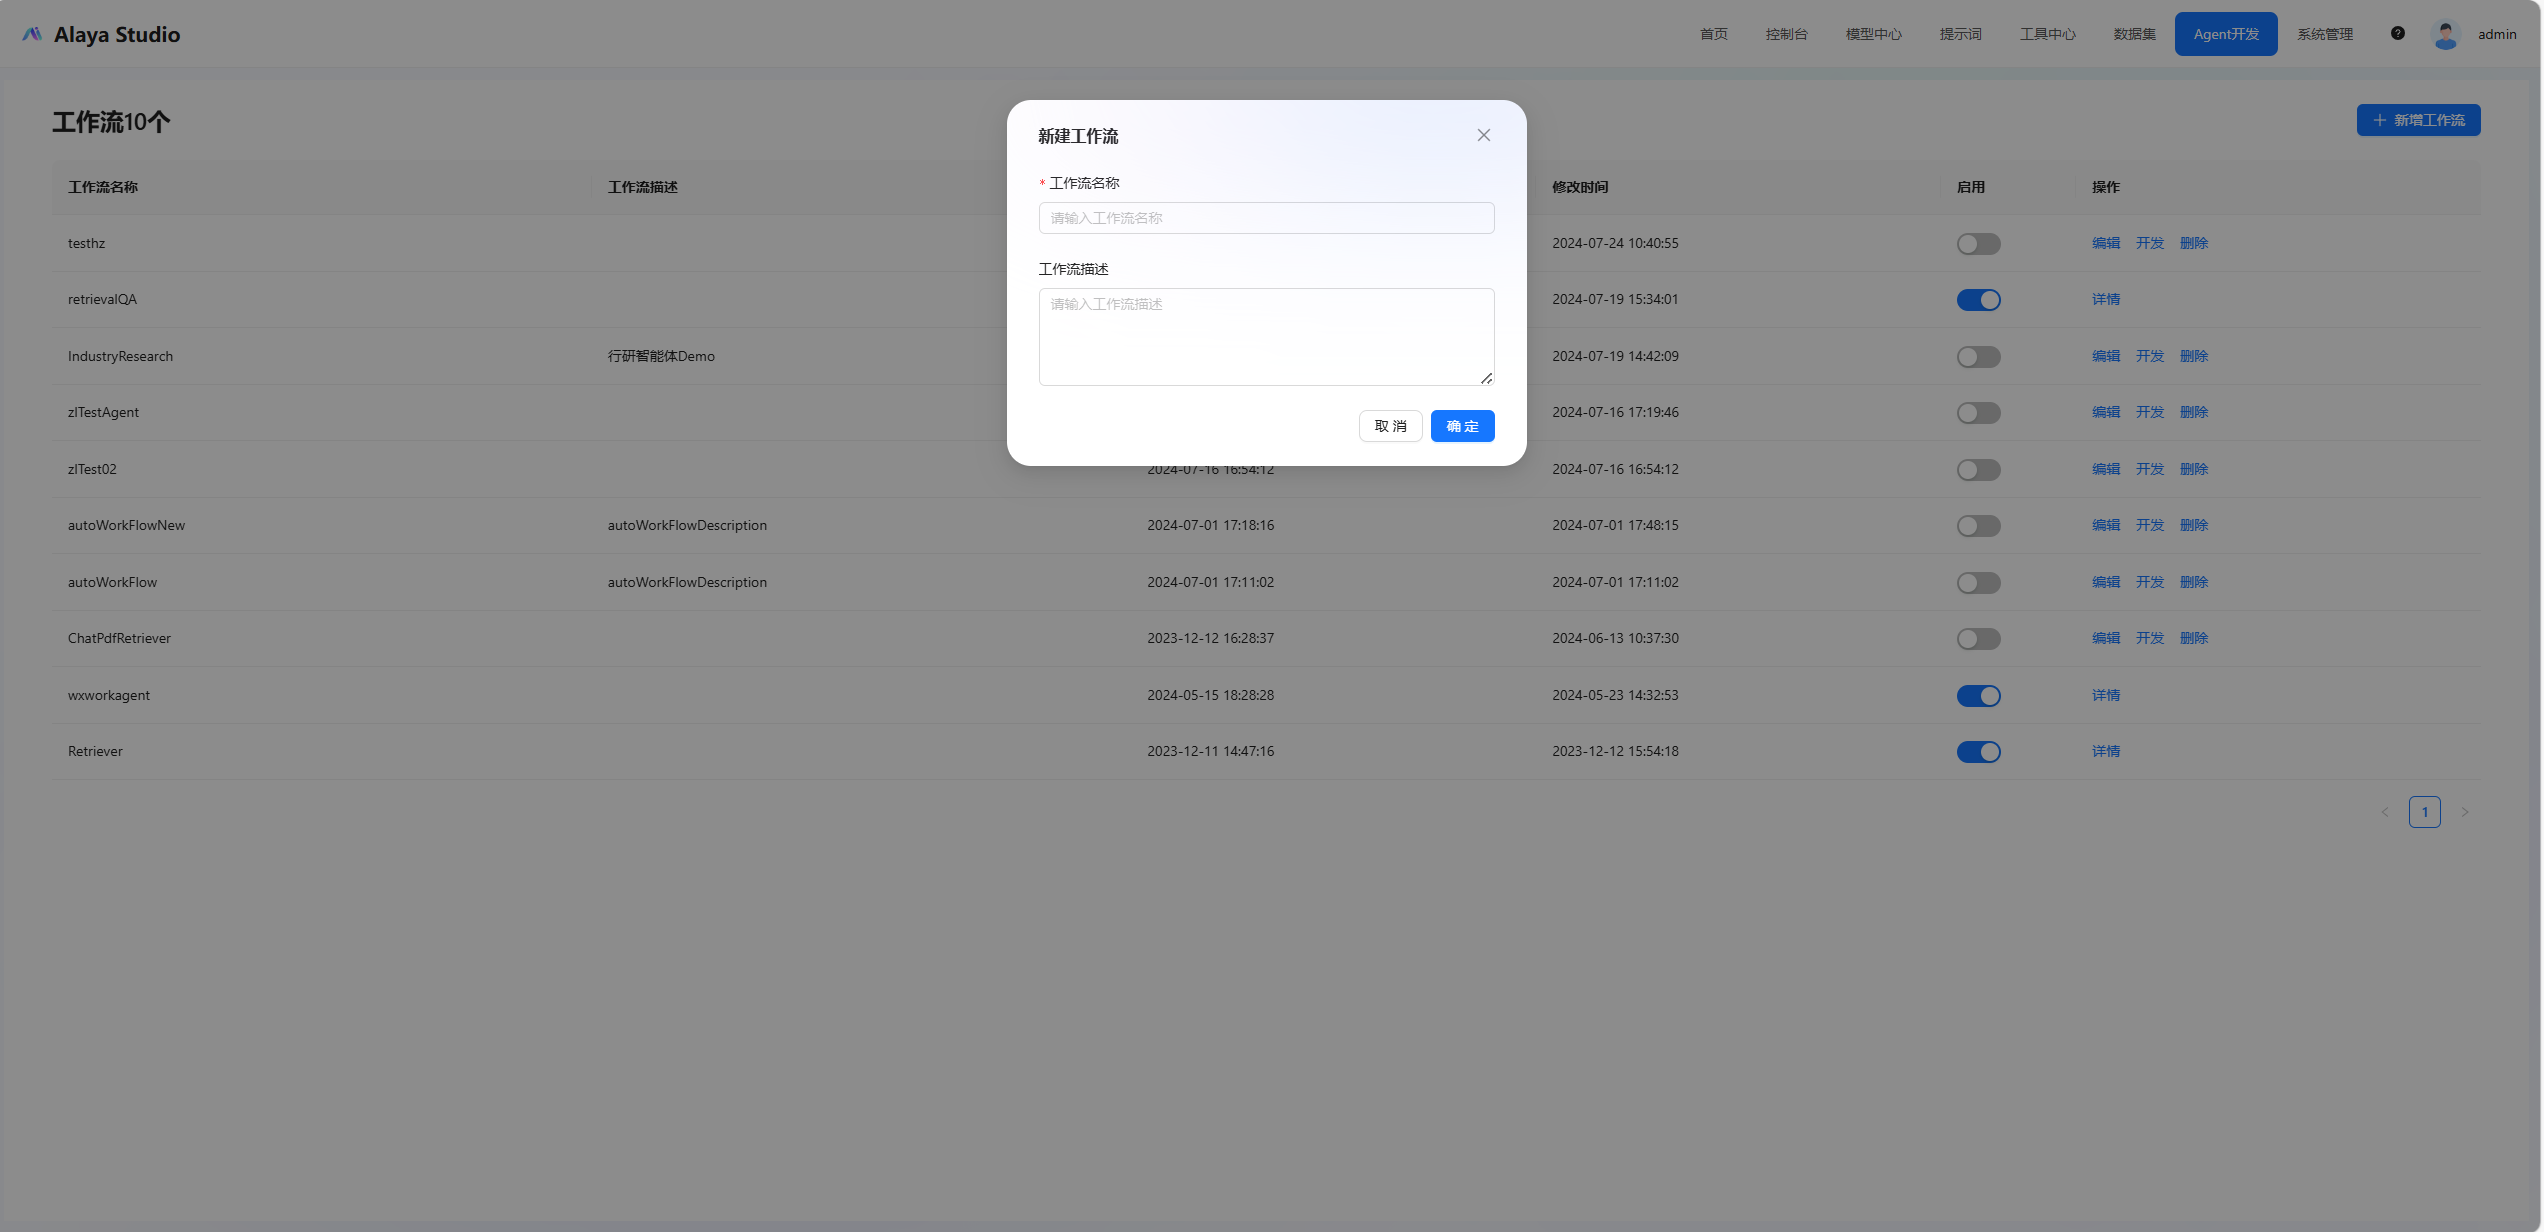Click the Alaya Studio logo icon
Viewport: 2544px width, 1232px height.
pyautogui.click(x=32, y=34)
